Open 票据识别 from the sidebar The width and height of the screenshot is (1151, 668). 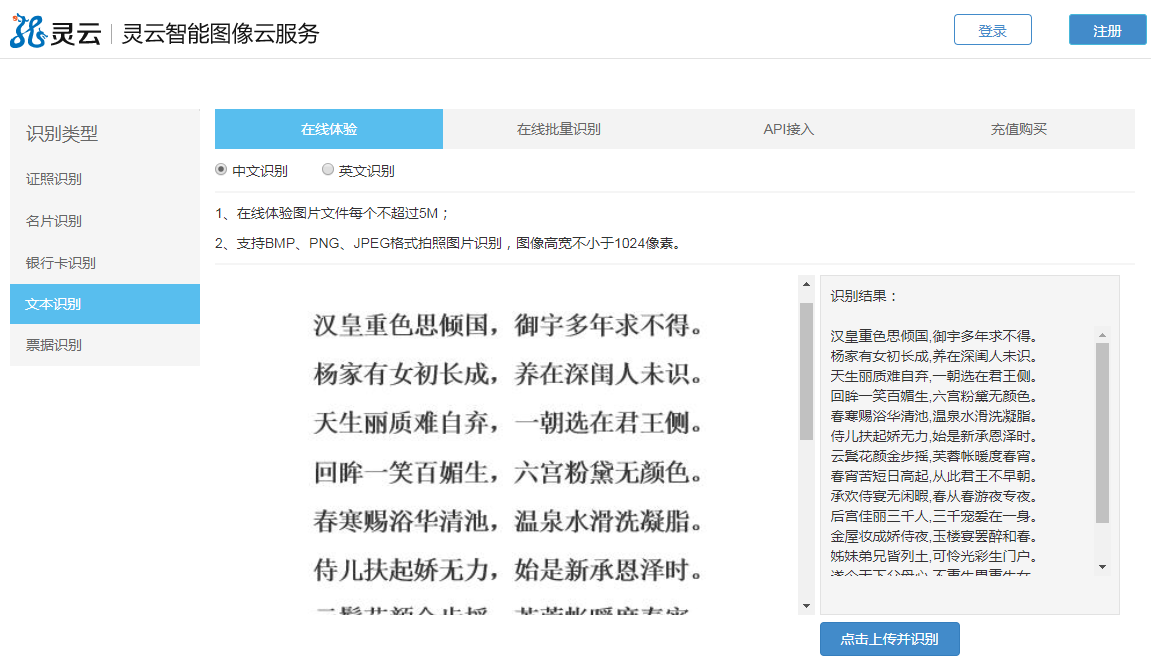coord(54,345)
